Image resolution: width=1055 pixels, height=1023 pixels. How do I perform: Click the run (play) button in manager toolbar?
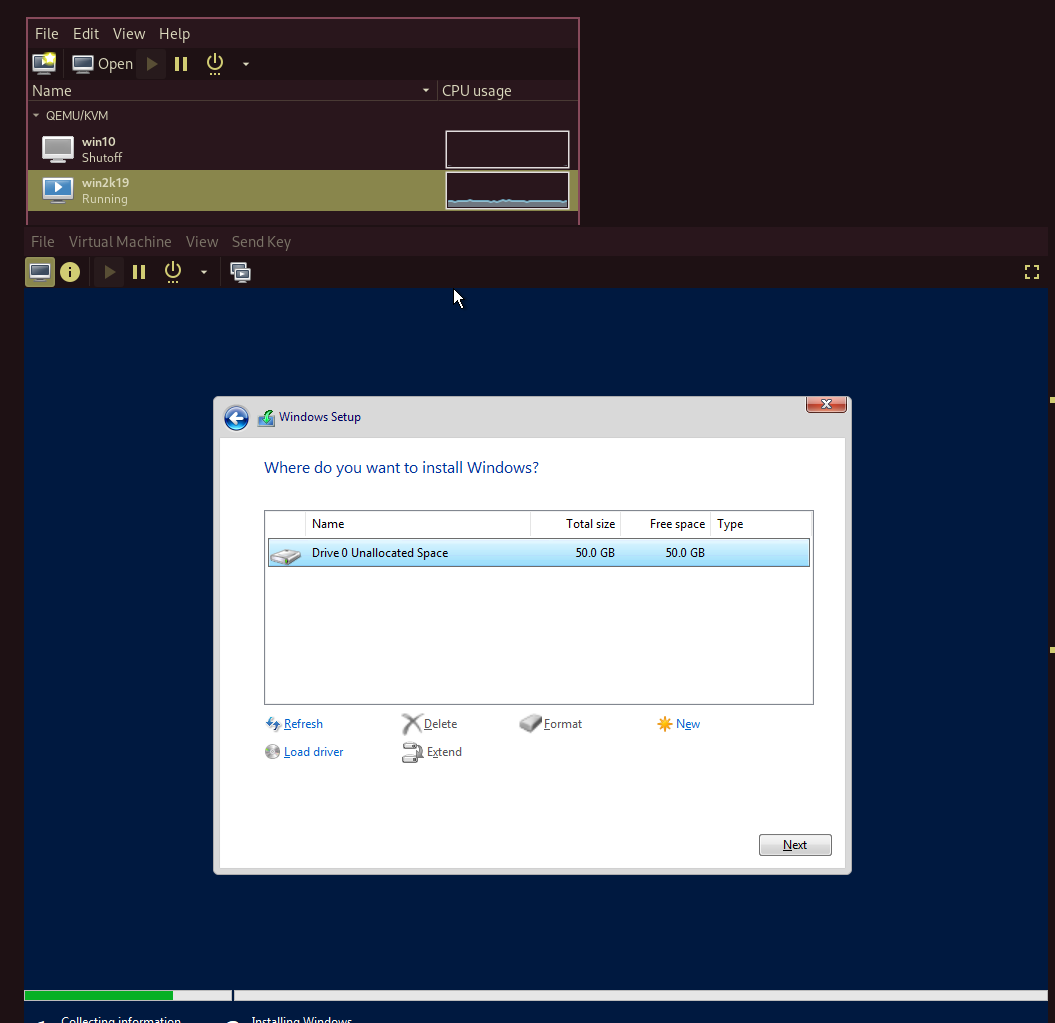[x=152, y=64]
